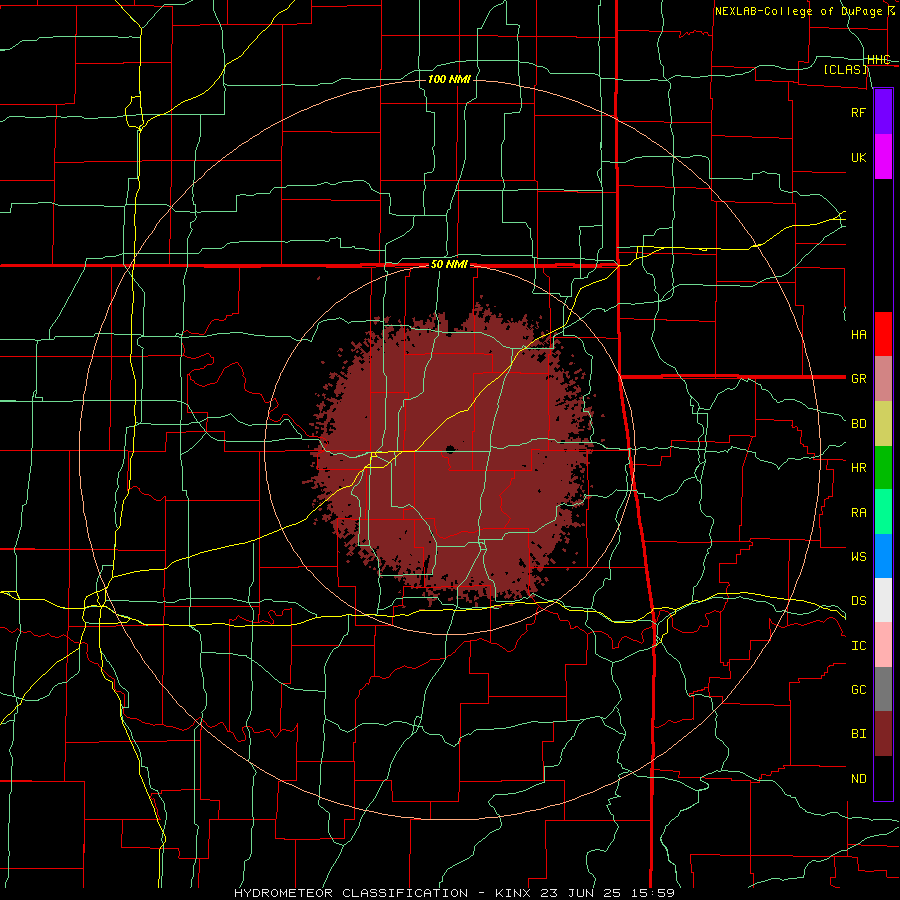
Task: Click the GC legend label
Action: click(x=858, y=689)
